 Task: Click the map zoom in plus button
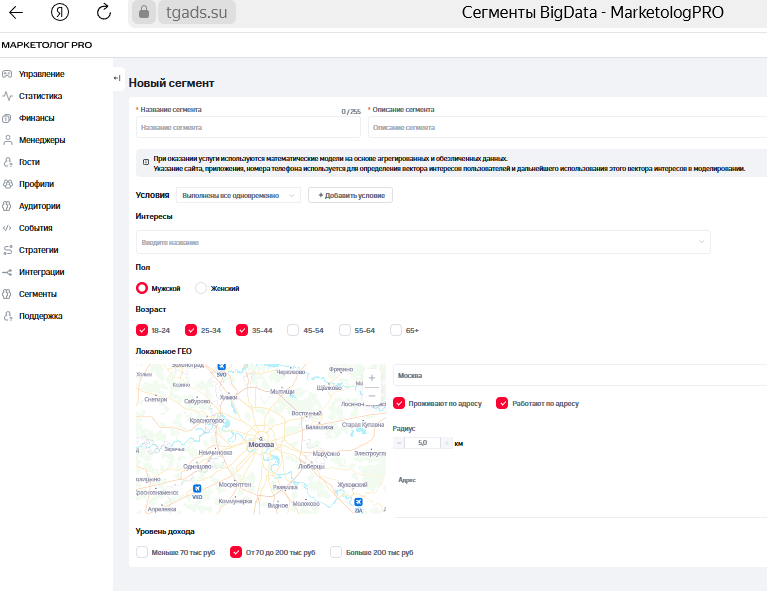click(372, 378)
